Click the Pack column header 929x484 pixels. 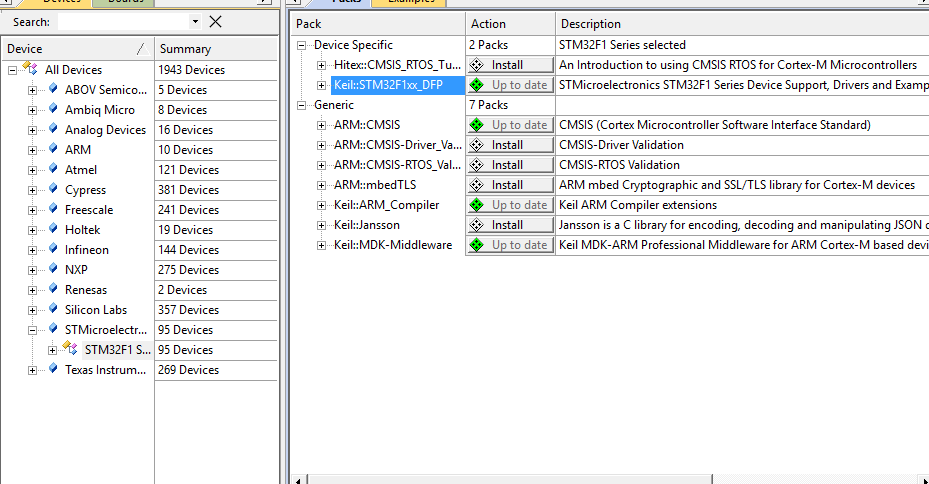click(378, 24)
